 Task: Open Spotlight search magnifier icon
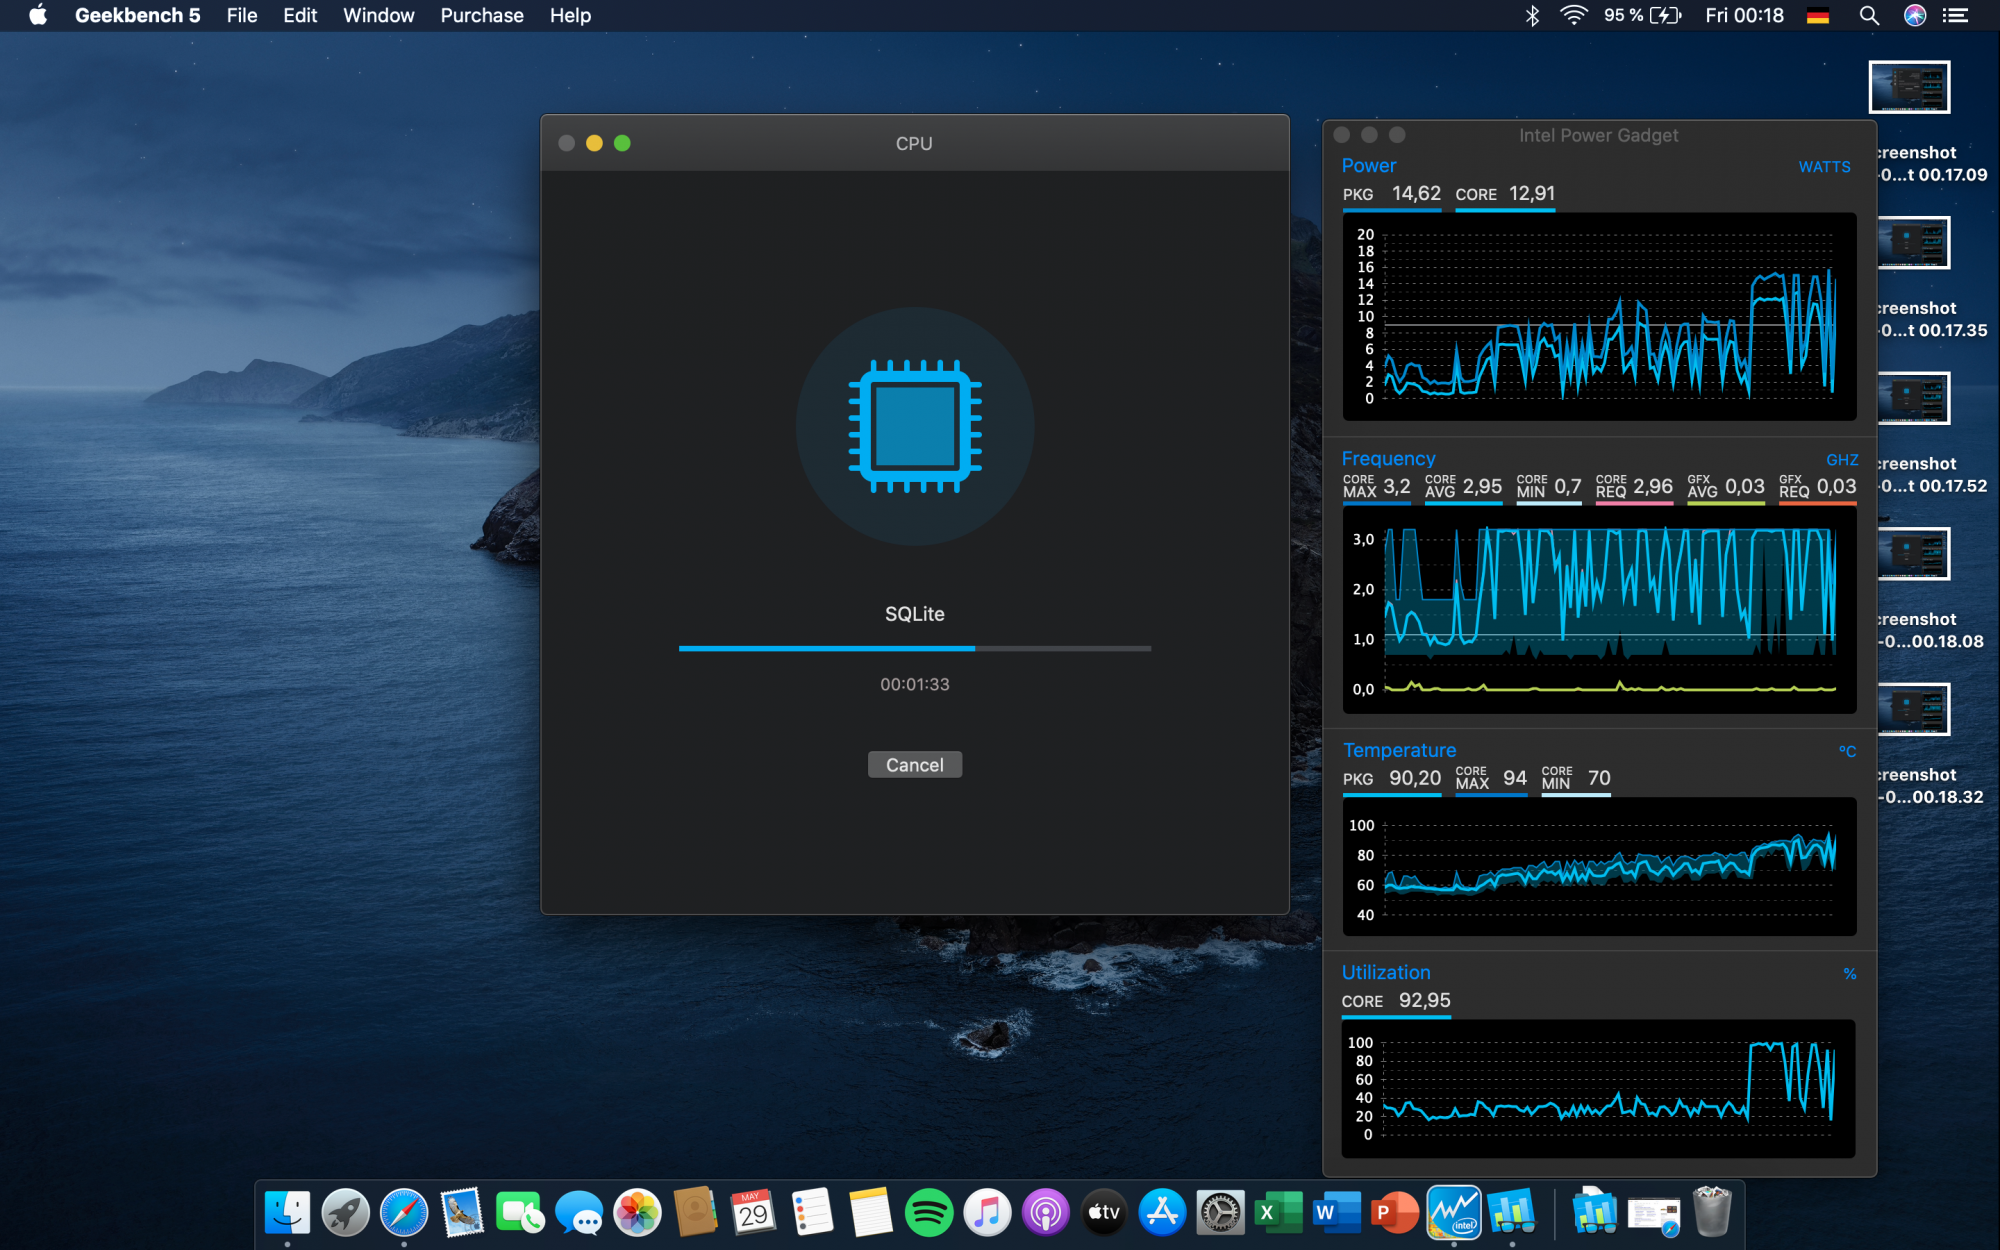pos(1868,15)
